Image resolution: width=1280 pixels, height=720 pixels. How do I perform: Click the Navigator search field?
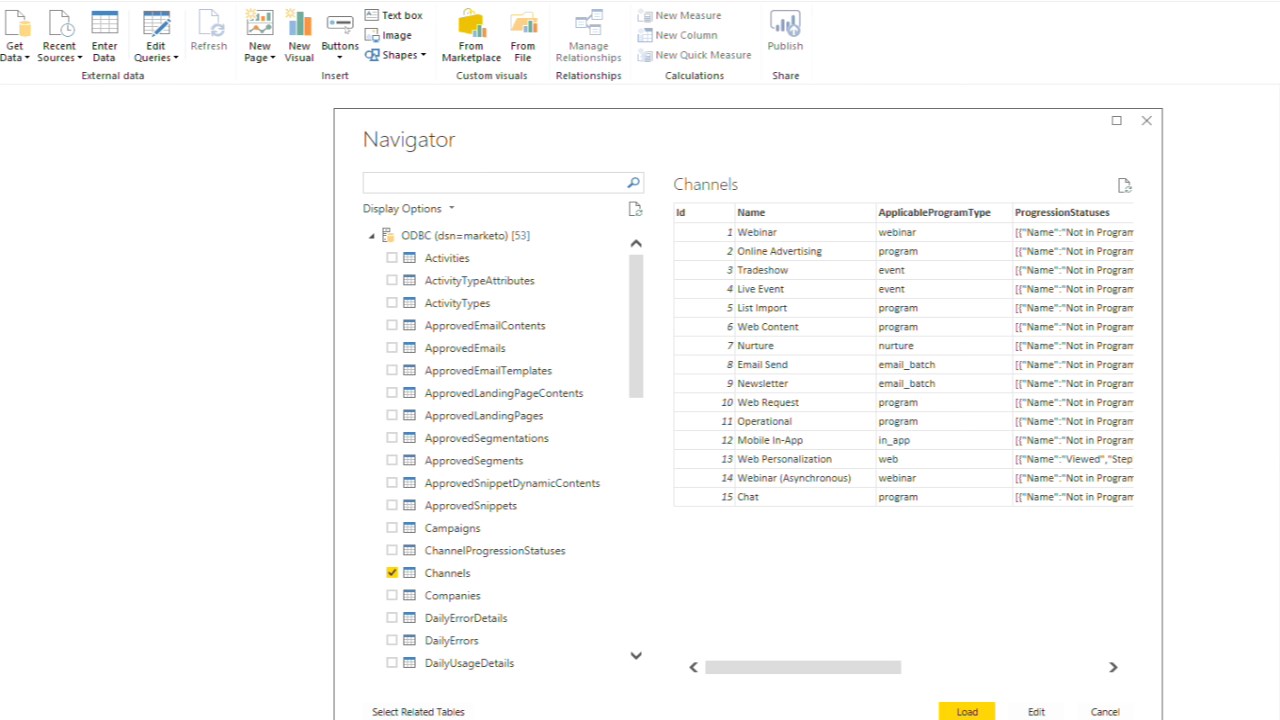[x=494, y=183]
